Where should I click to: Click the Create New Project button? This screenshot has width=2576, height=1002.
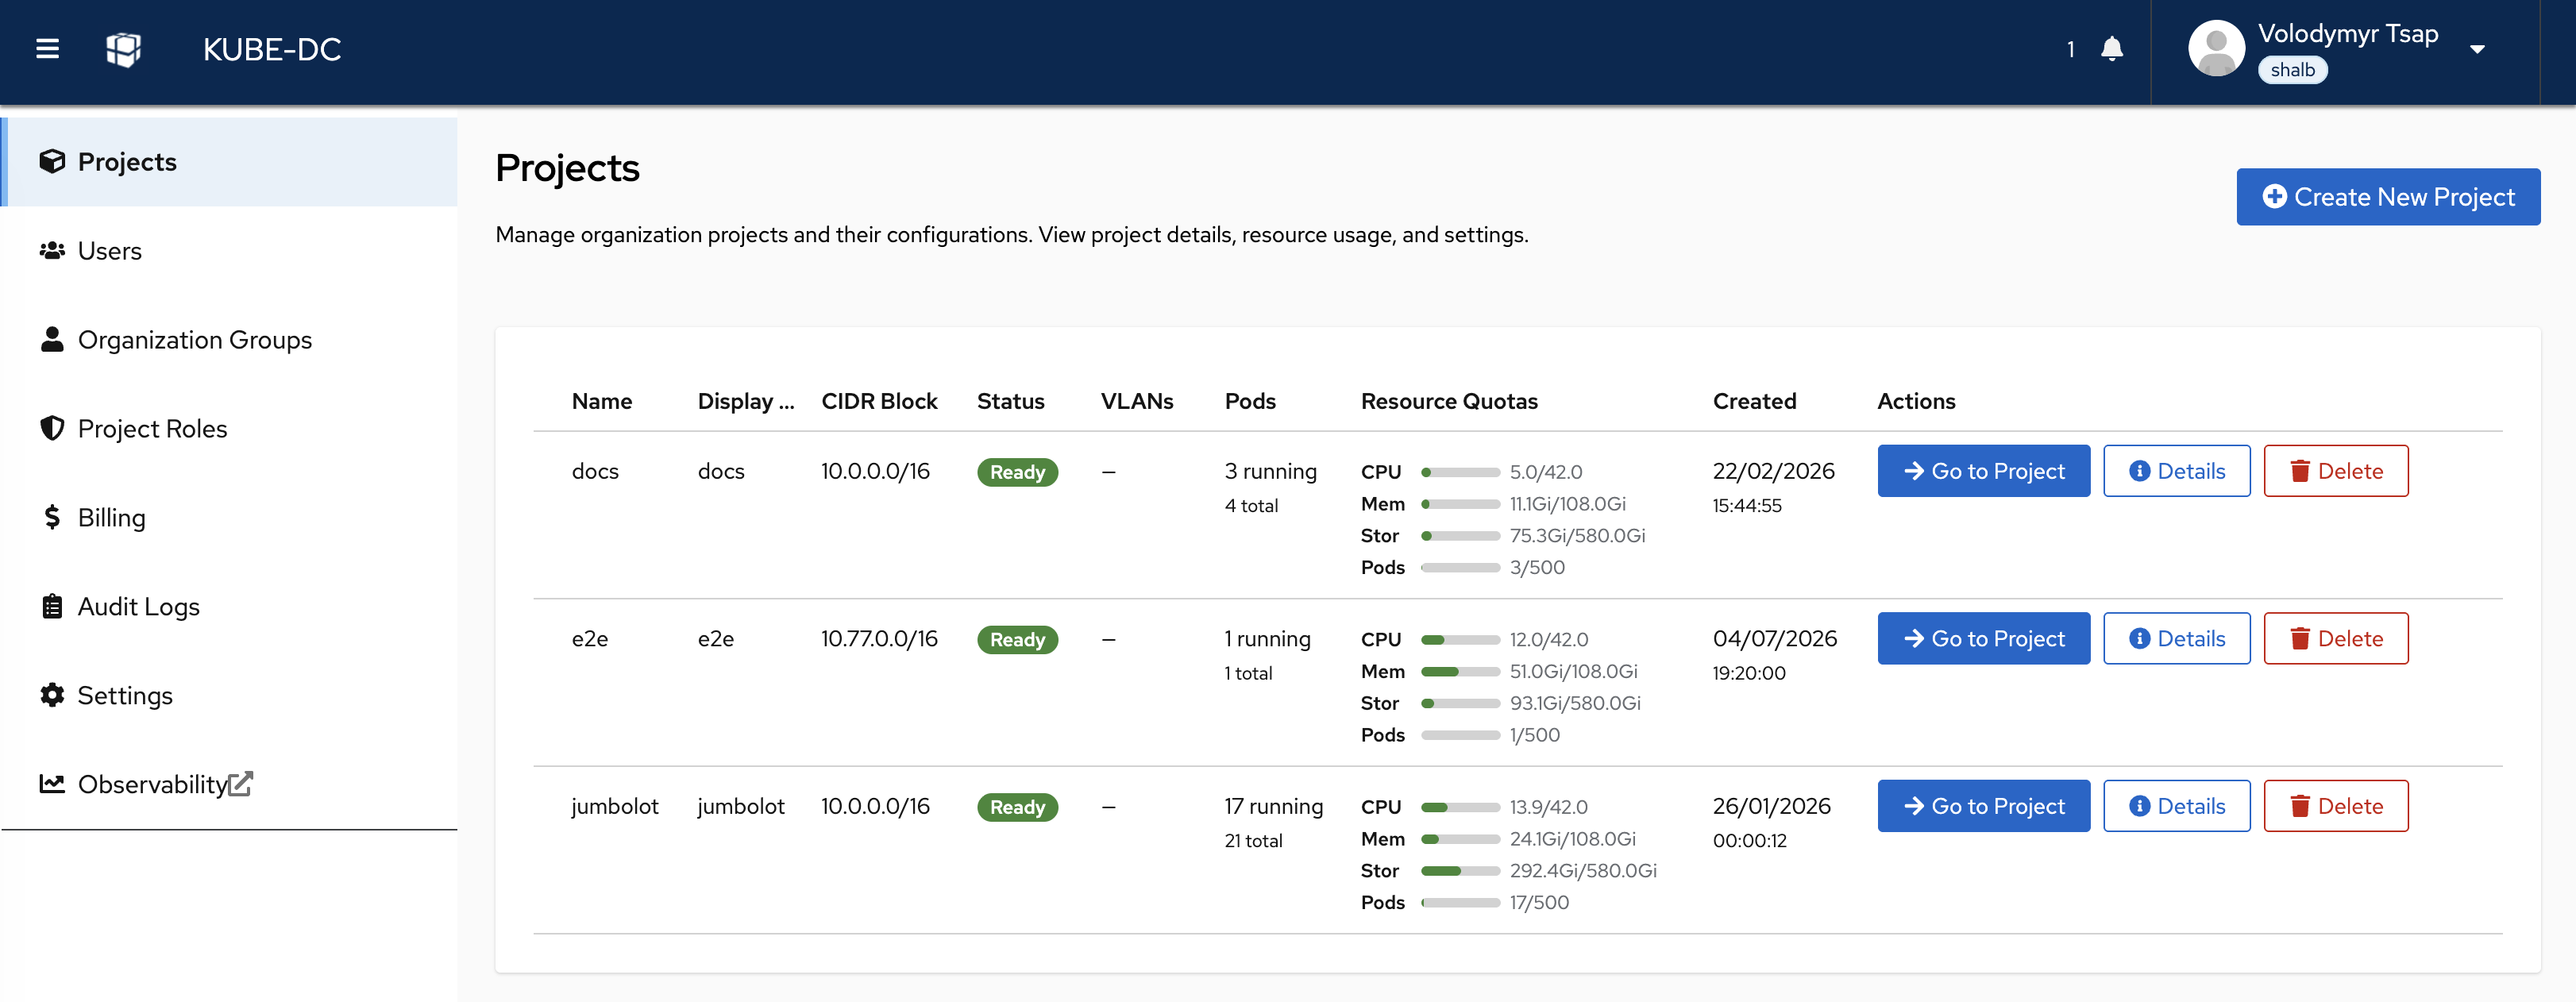(2387, 197)
